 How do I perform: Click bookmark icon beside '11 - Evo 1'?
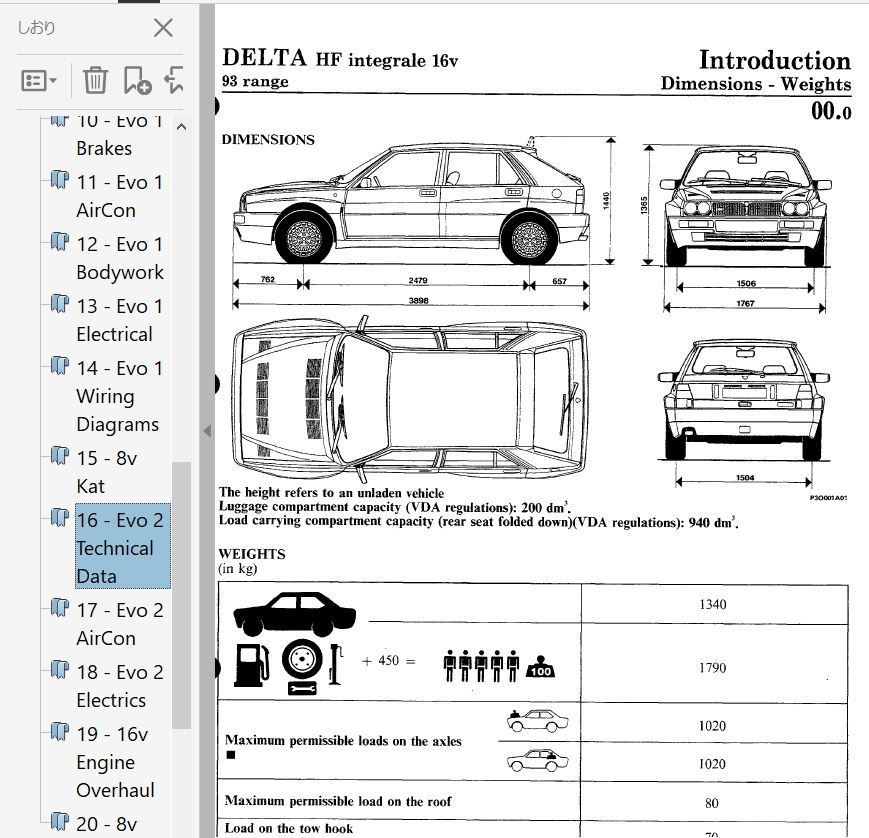60,180
